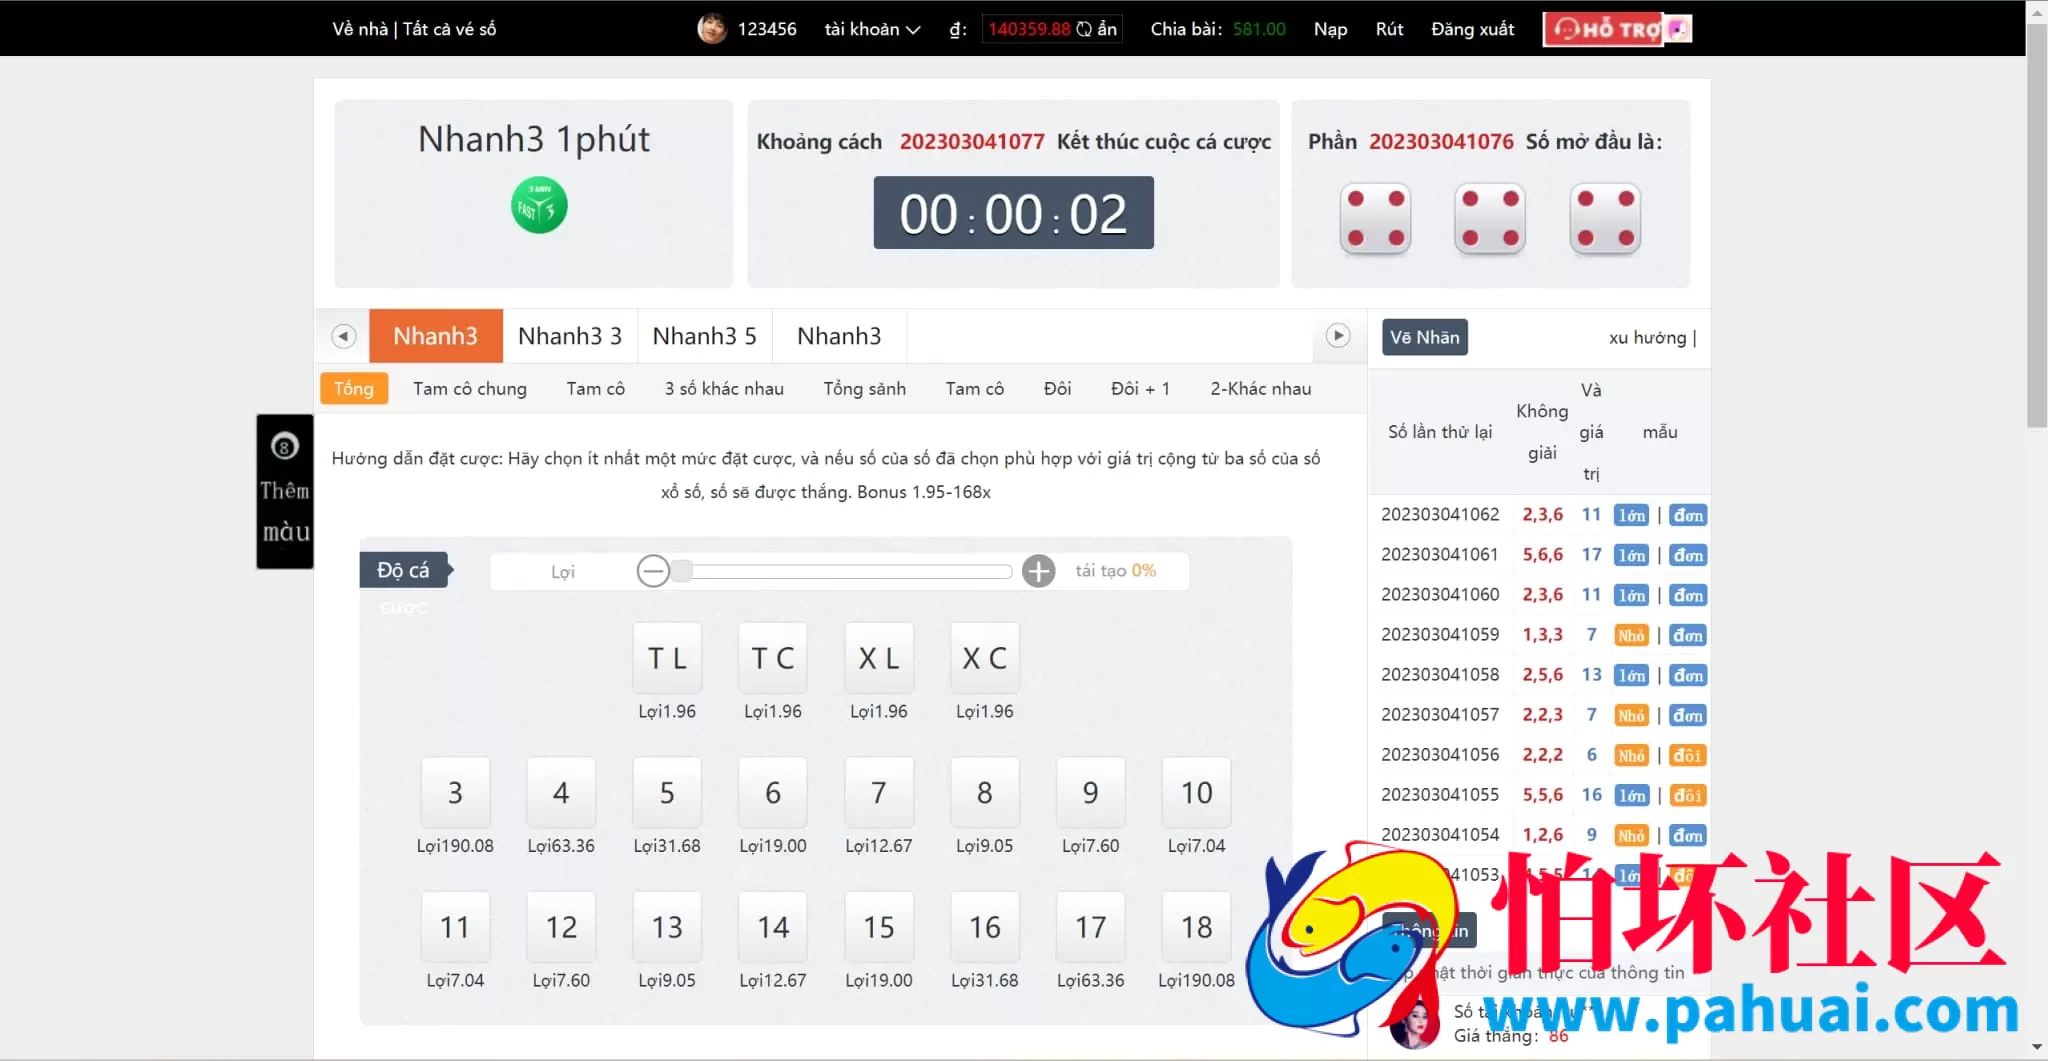
Task: Click the Đăng xuất logout link
Action: pos(1472,29)
